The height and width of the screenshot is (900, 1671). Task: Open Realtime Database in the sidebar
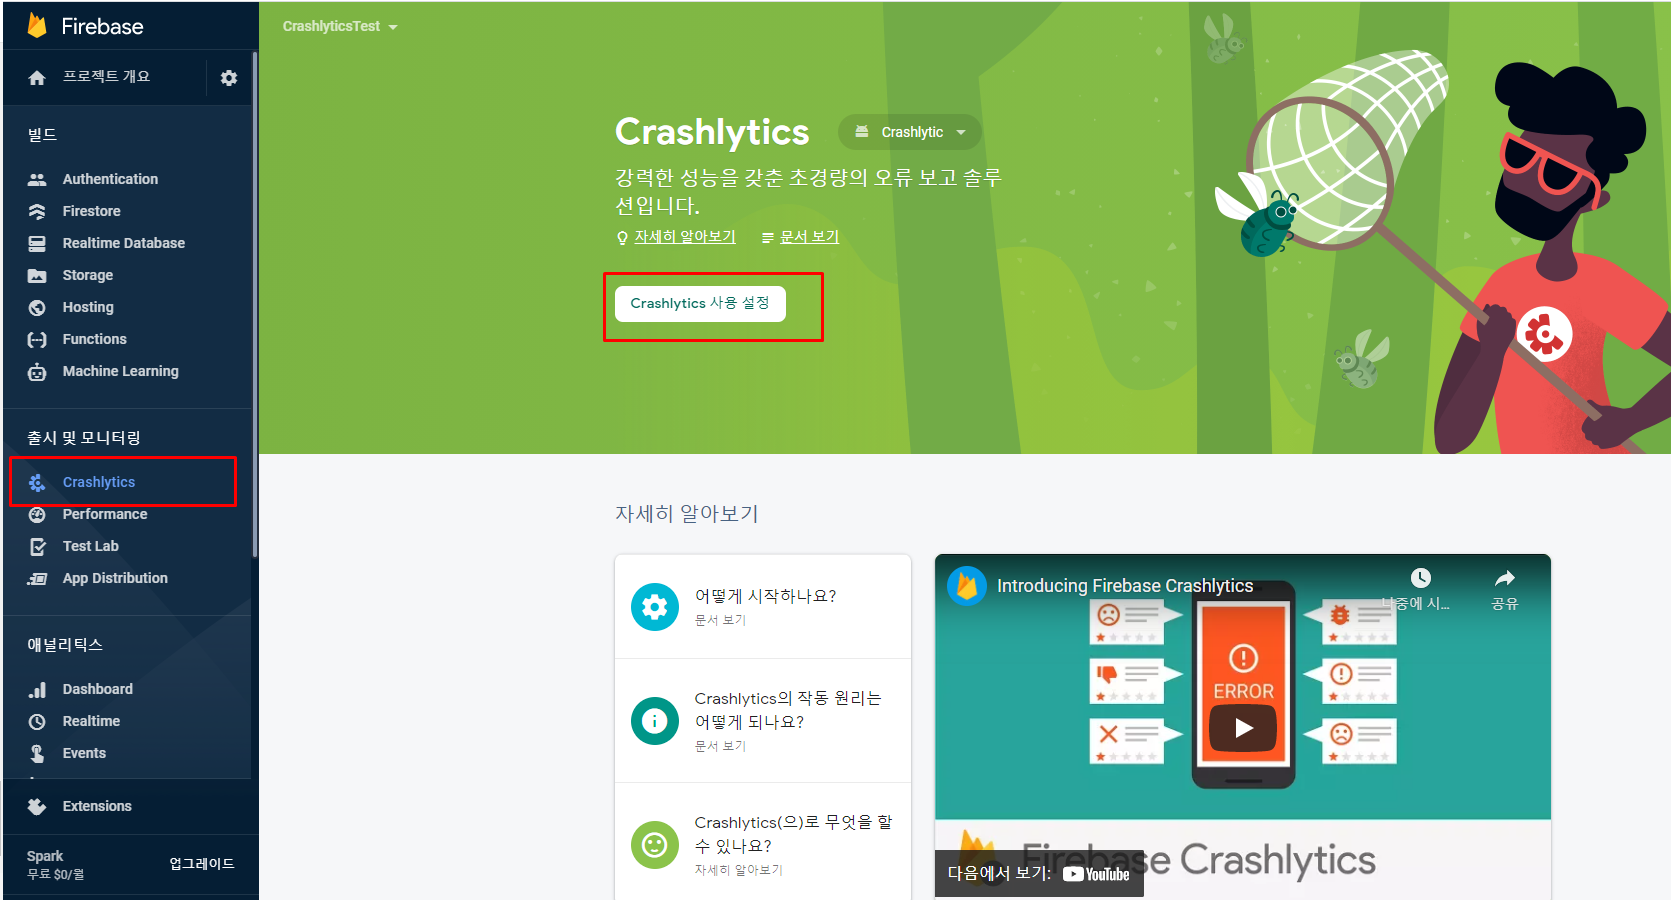tap(124, 244)
